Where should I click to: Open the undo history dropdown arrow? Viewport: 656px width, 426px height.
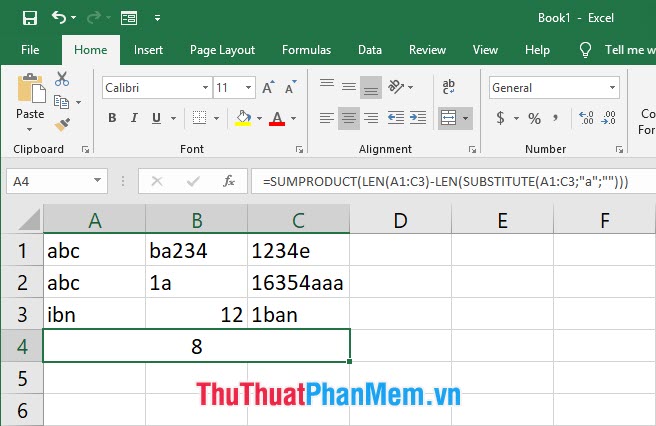coord(74,18)
